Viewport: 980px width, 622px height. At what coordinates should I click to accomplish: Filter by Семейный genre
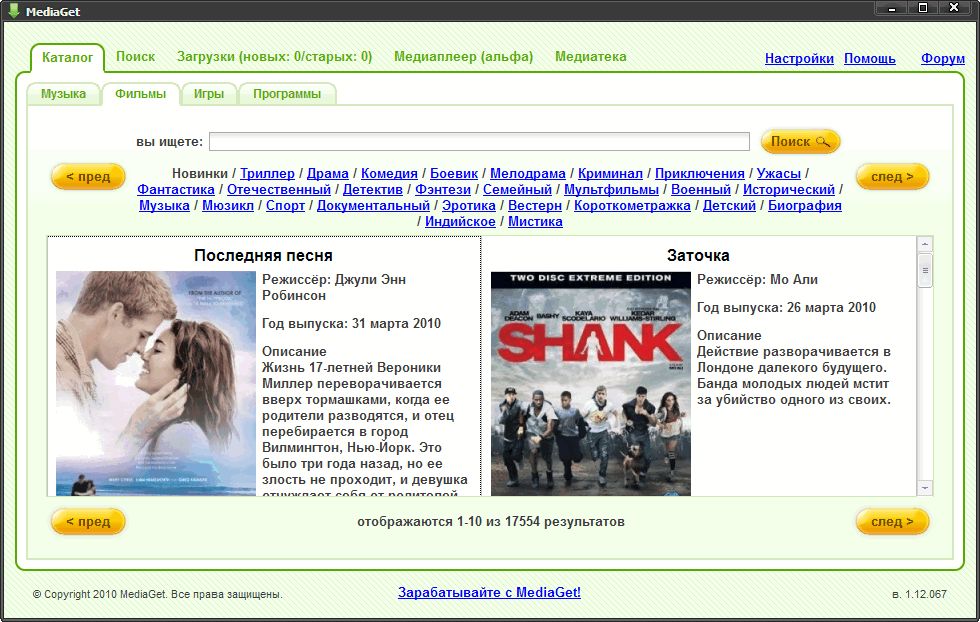[x=518, y=189]
